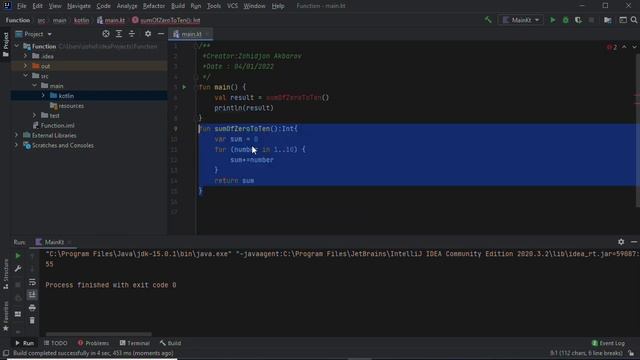
Task: Click the caret position indicator in status bar
Action: pyautogui.click(x=586, y=353)
